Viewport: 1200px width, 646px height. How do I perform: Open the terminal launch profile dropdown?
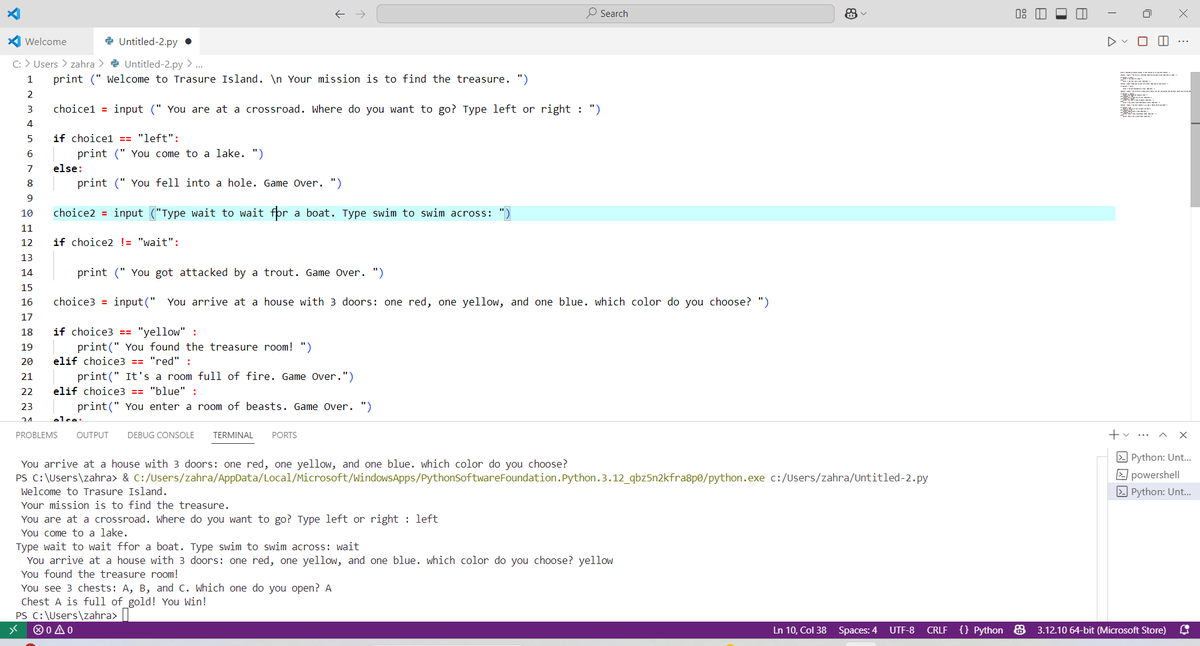pos(1128,435)
